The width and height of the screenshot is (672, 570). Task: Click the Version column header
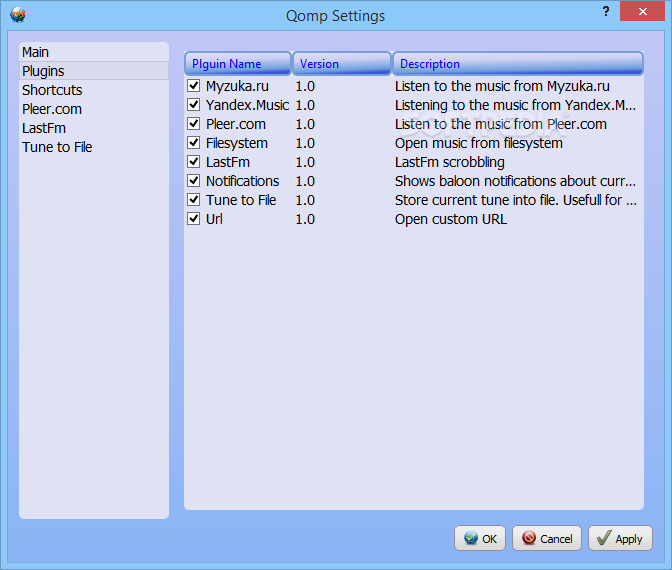point(342,63)
